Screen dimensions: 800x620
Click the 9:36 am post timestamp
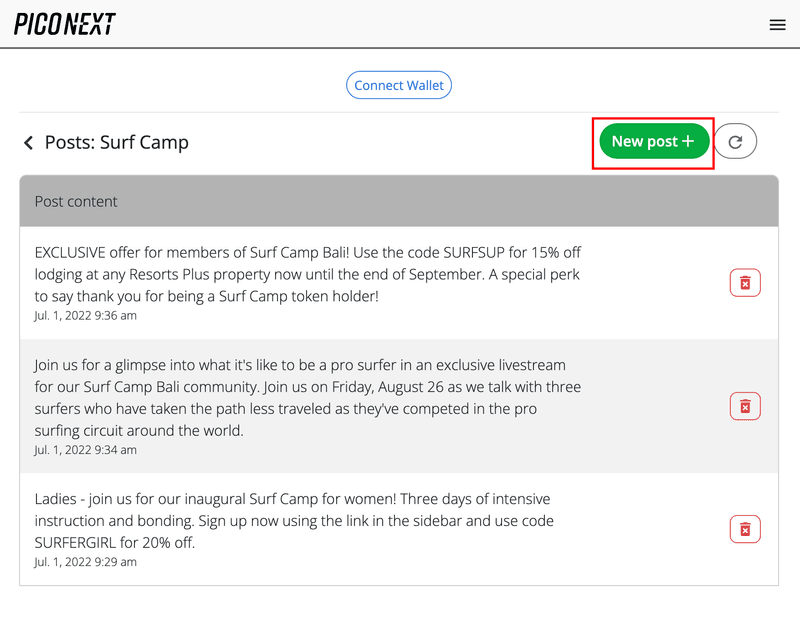(85, 315)
